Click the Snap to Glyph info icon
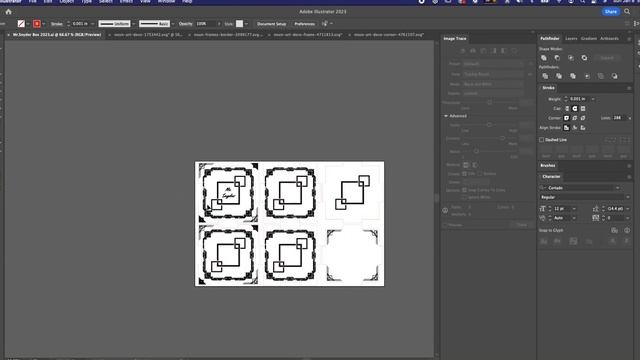 coord(627,230)
